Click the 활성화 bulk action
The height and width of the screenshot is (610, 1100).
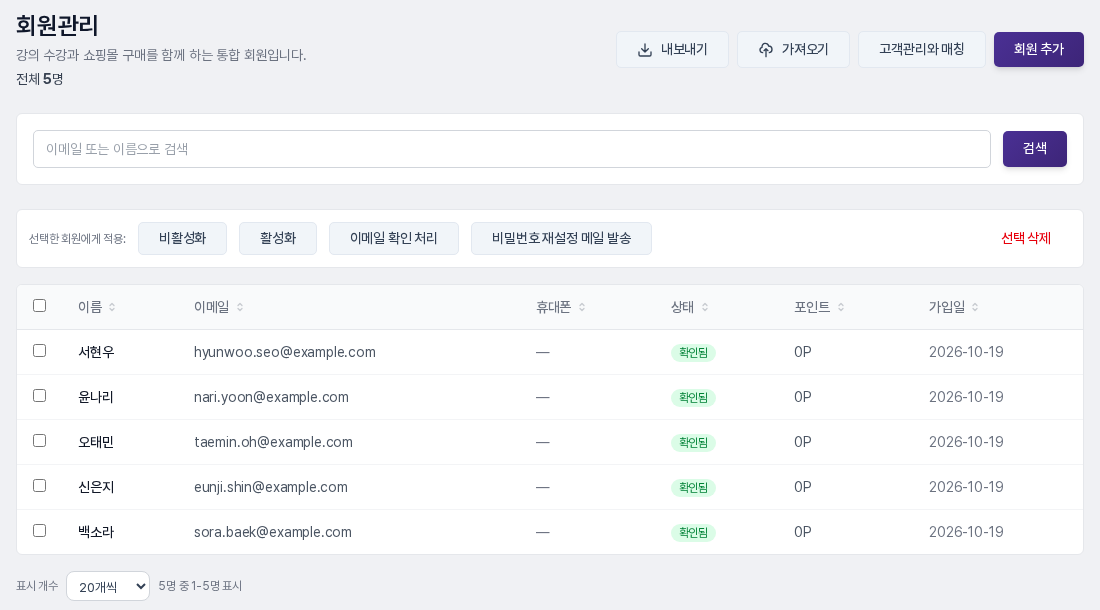point(278,238)
